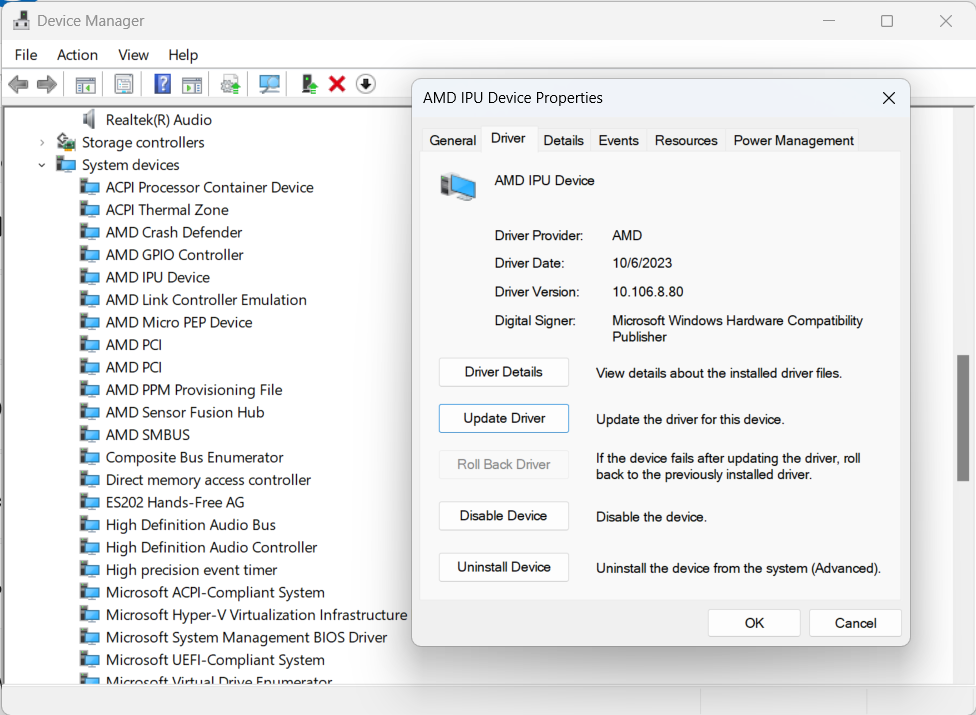Click AMD IPU Device icon in properties dialog
976x715 pixels.
458,187
